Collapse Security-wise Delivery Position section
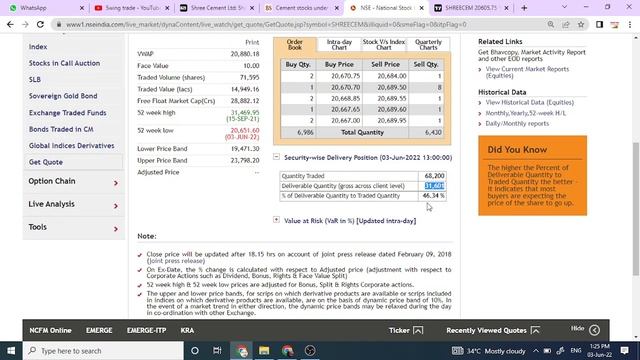This screenshot has width=640, height=360. click(276, 157)
